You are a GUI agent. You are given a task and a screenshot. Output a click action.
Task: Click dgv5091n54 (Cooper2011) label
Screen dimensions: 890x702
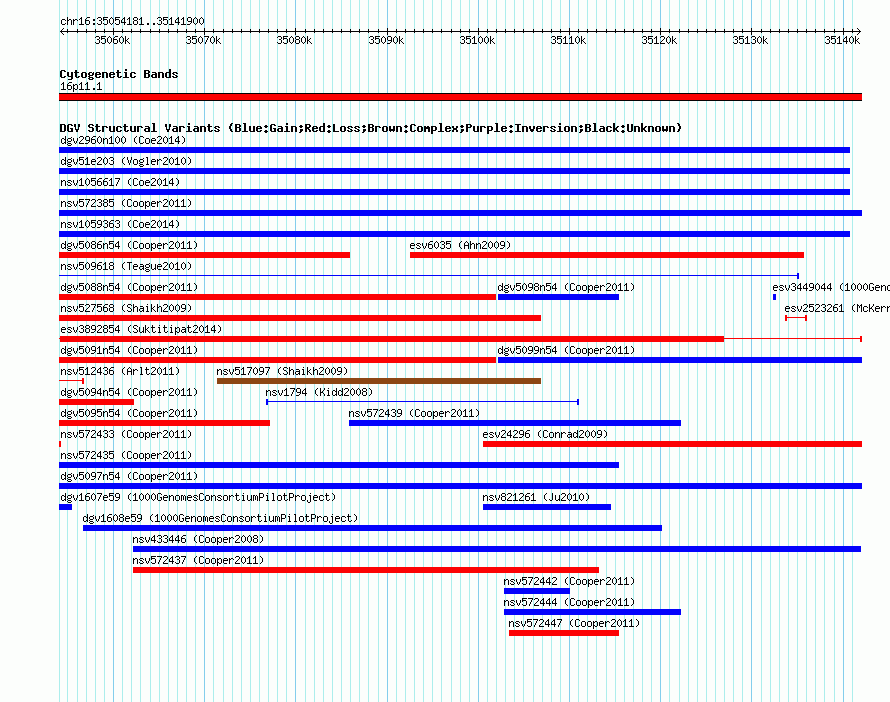[x=129, y=350]
